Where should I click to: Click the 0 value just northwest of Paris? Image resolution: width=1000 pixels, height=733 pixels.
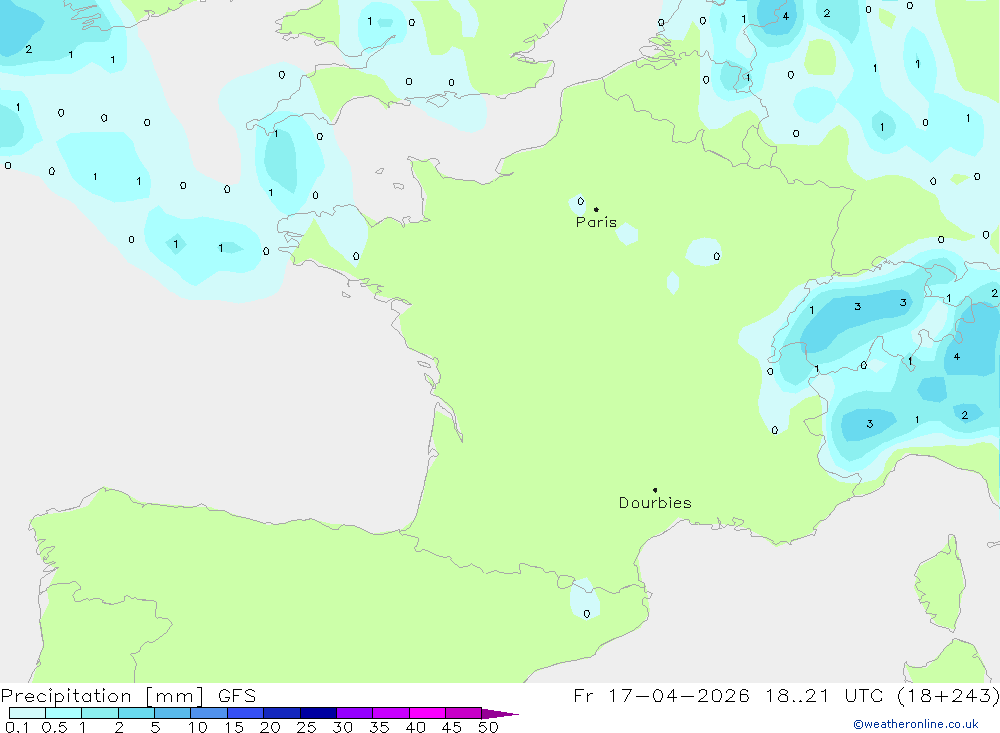(580, 202)
